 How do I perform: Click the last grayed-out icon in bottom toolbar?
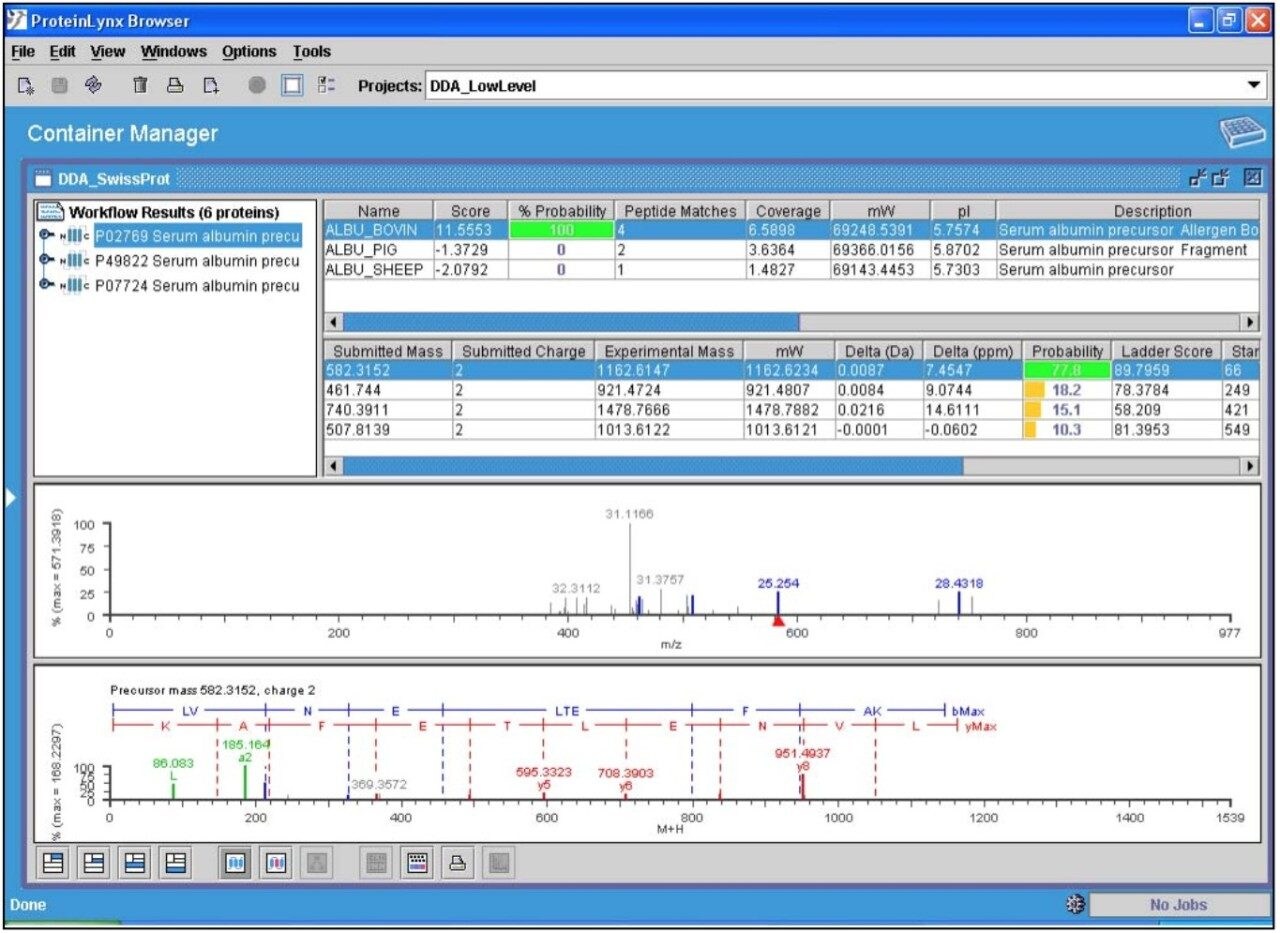(x=498, y=864)
